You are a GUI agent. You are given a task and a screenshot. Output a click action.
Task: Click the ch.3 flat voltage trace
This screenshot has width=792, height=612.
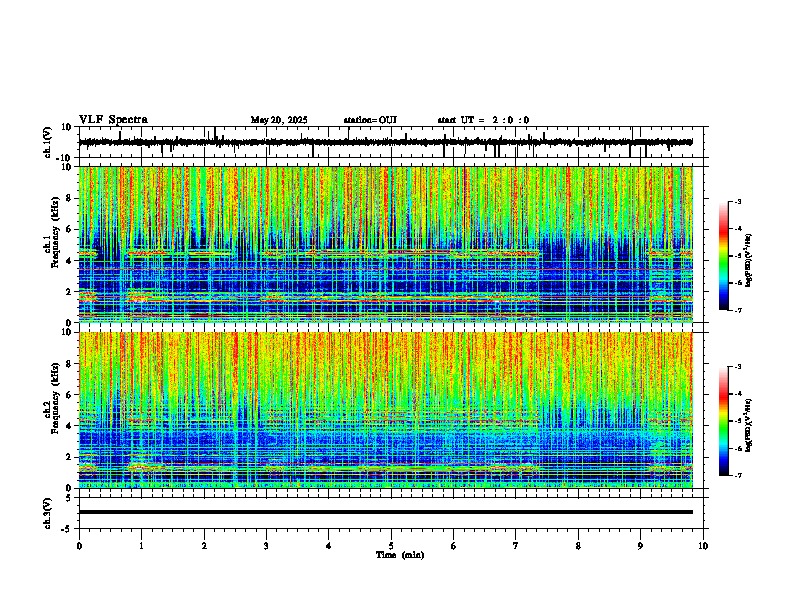(386, 512)
